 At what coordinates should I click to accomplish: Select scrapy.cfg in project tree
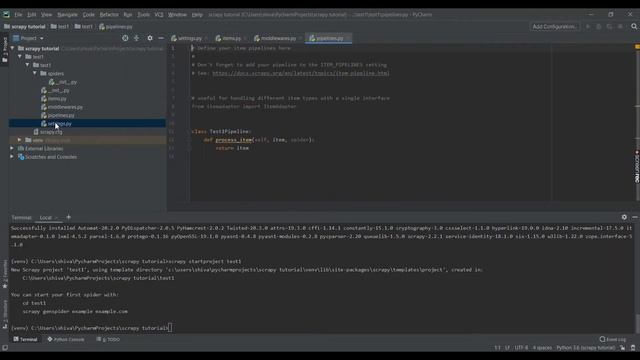[48, 132]
